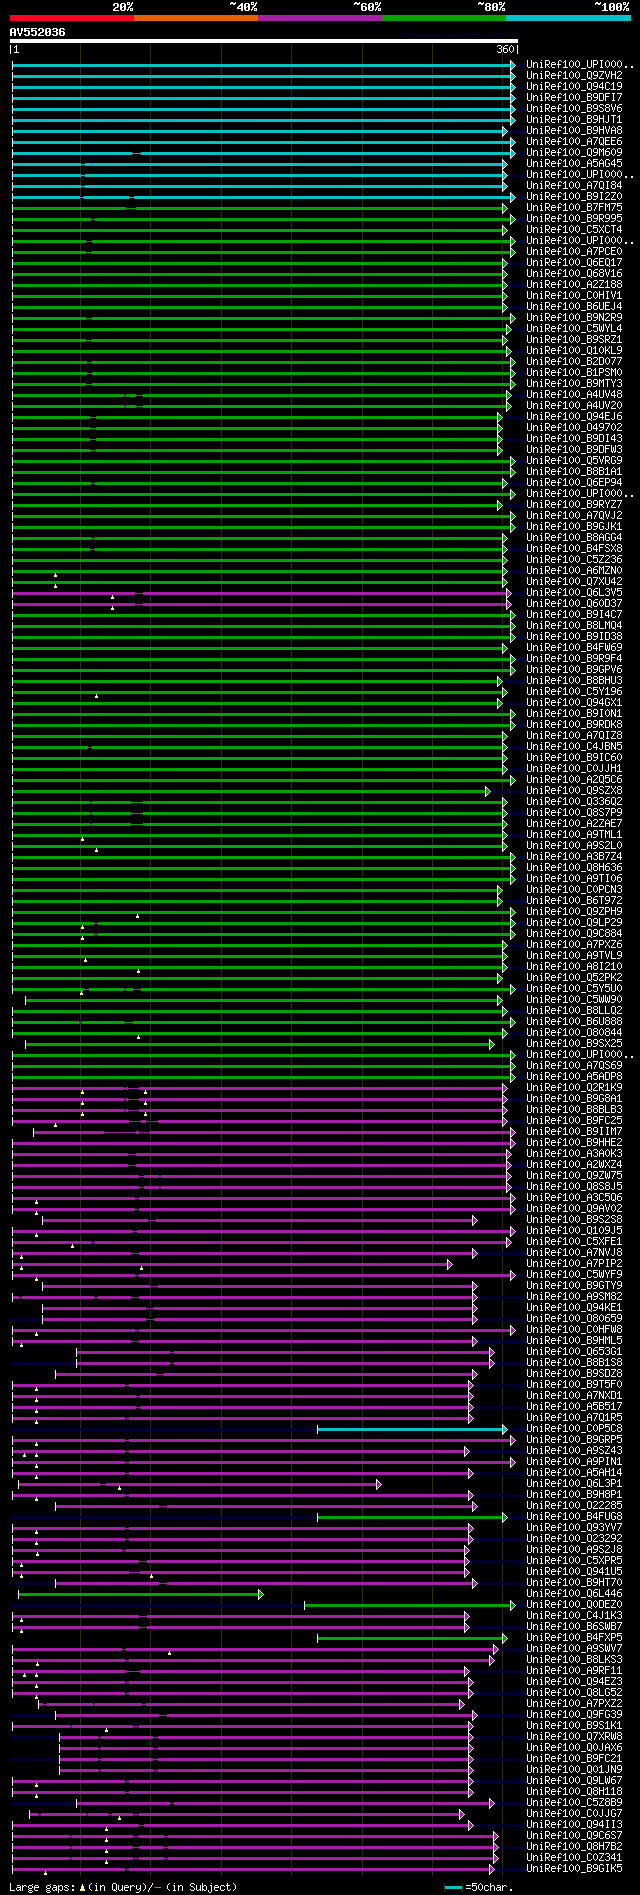This screenshot has width=640, height=1895.
Task: Click the white query ruler bar under AV552036
Action: pos(263,41)
